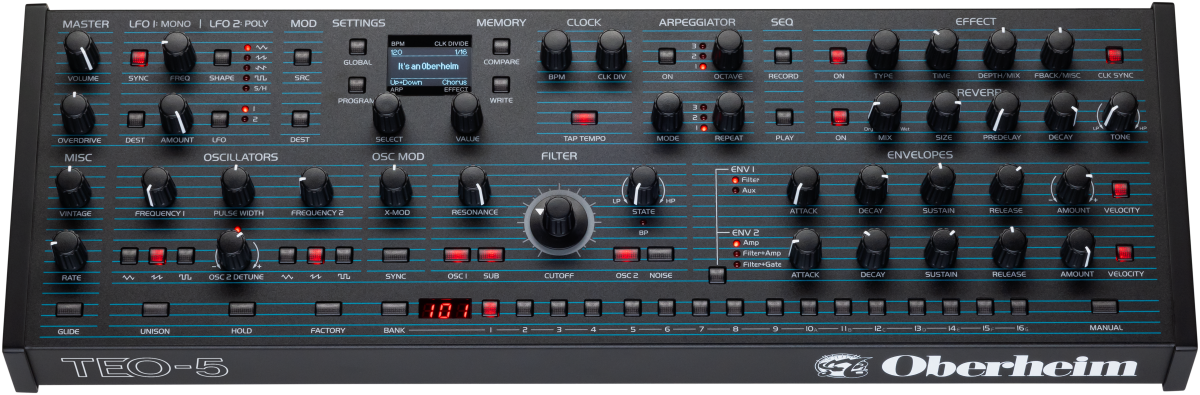Image resolution: width=1200 pixels, height=395 pixels.
Task: Toggle the OSC 2 mixer button
Action: pyautogui.click(x=626, y=254)
